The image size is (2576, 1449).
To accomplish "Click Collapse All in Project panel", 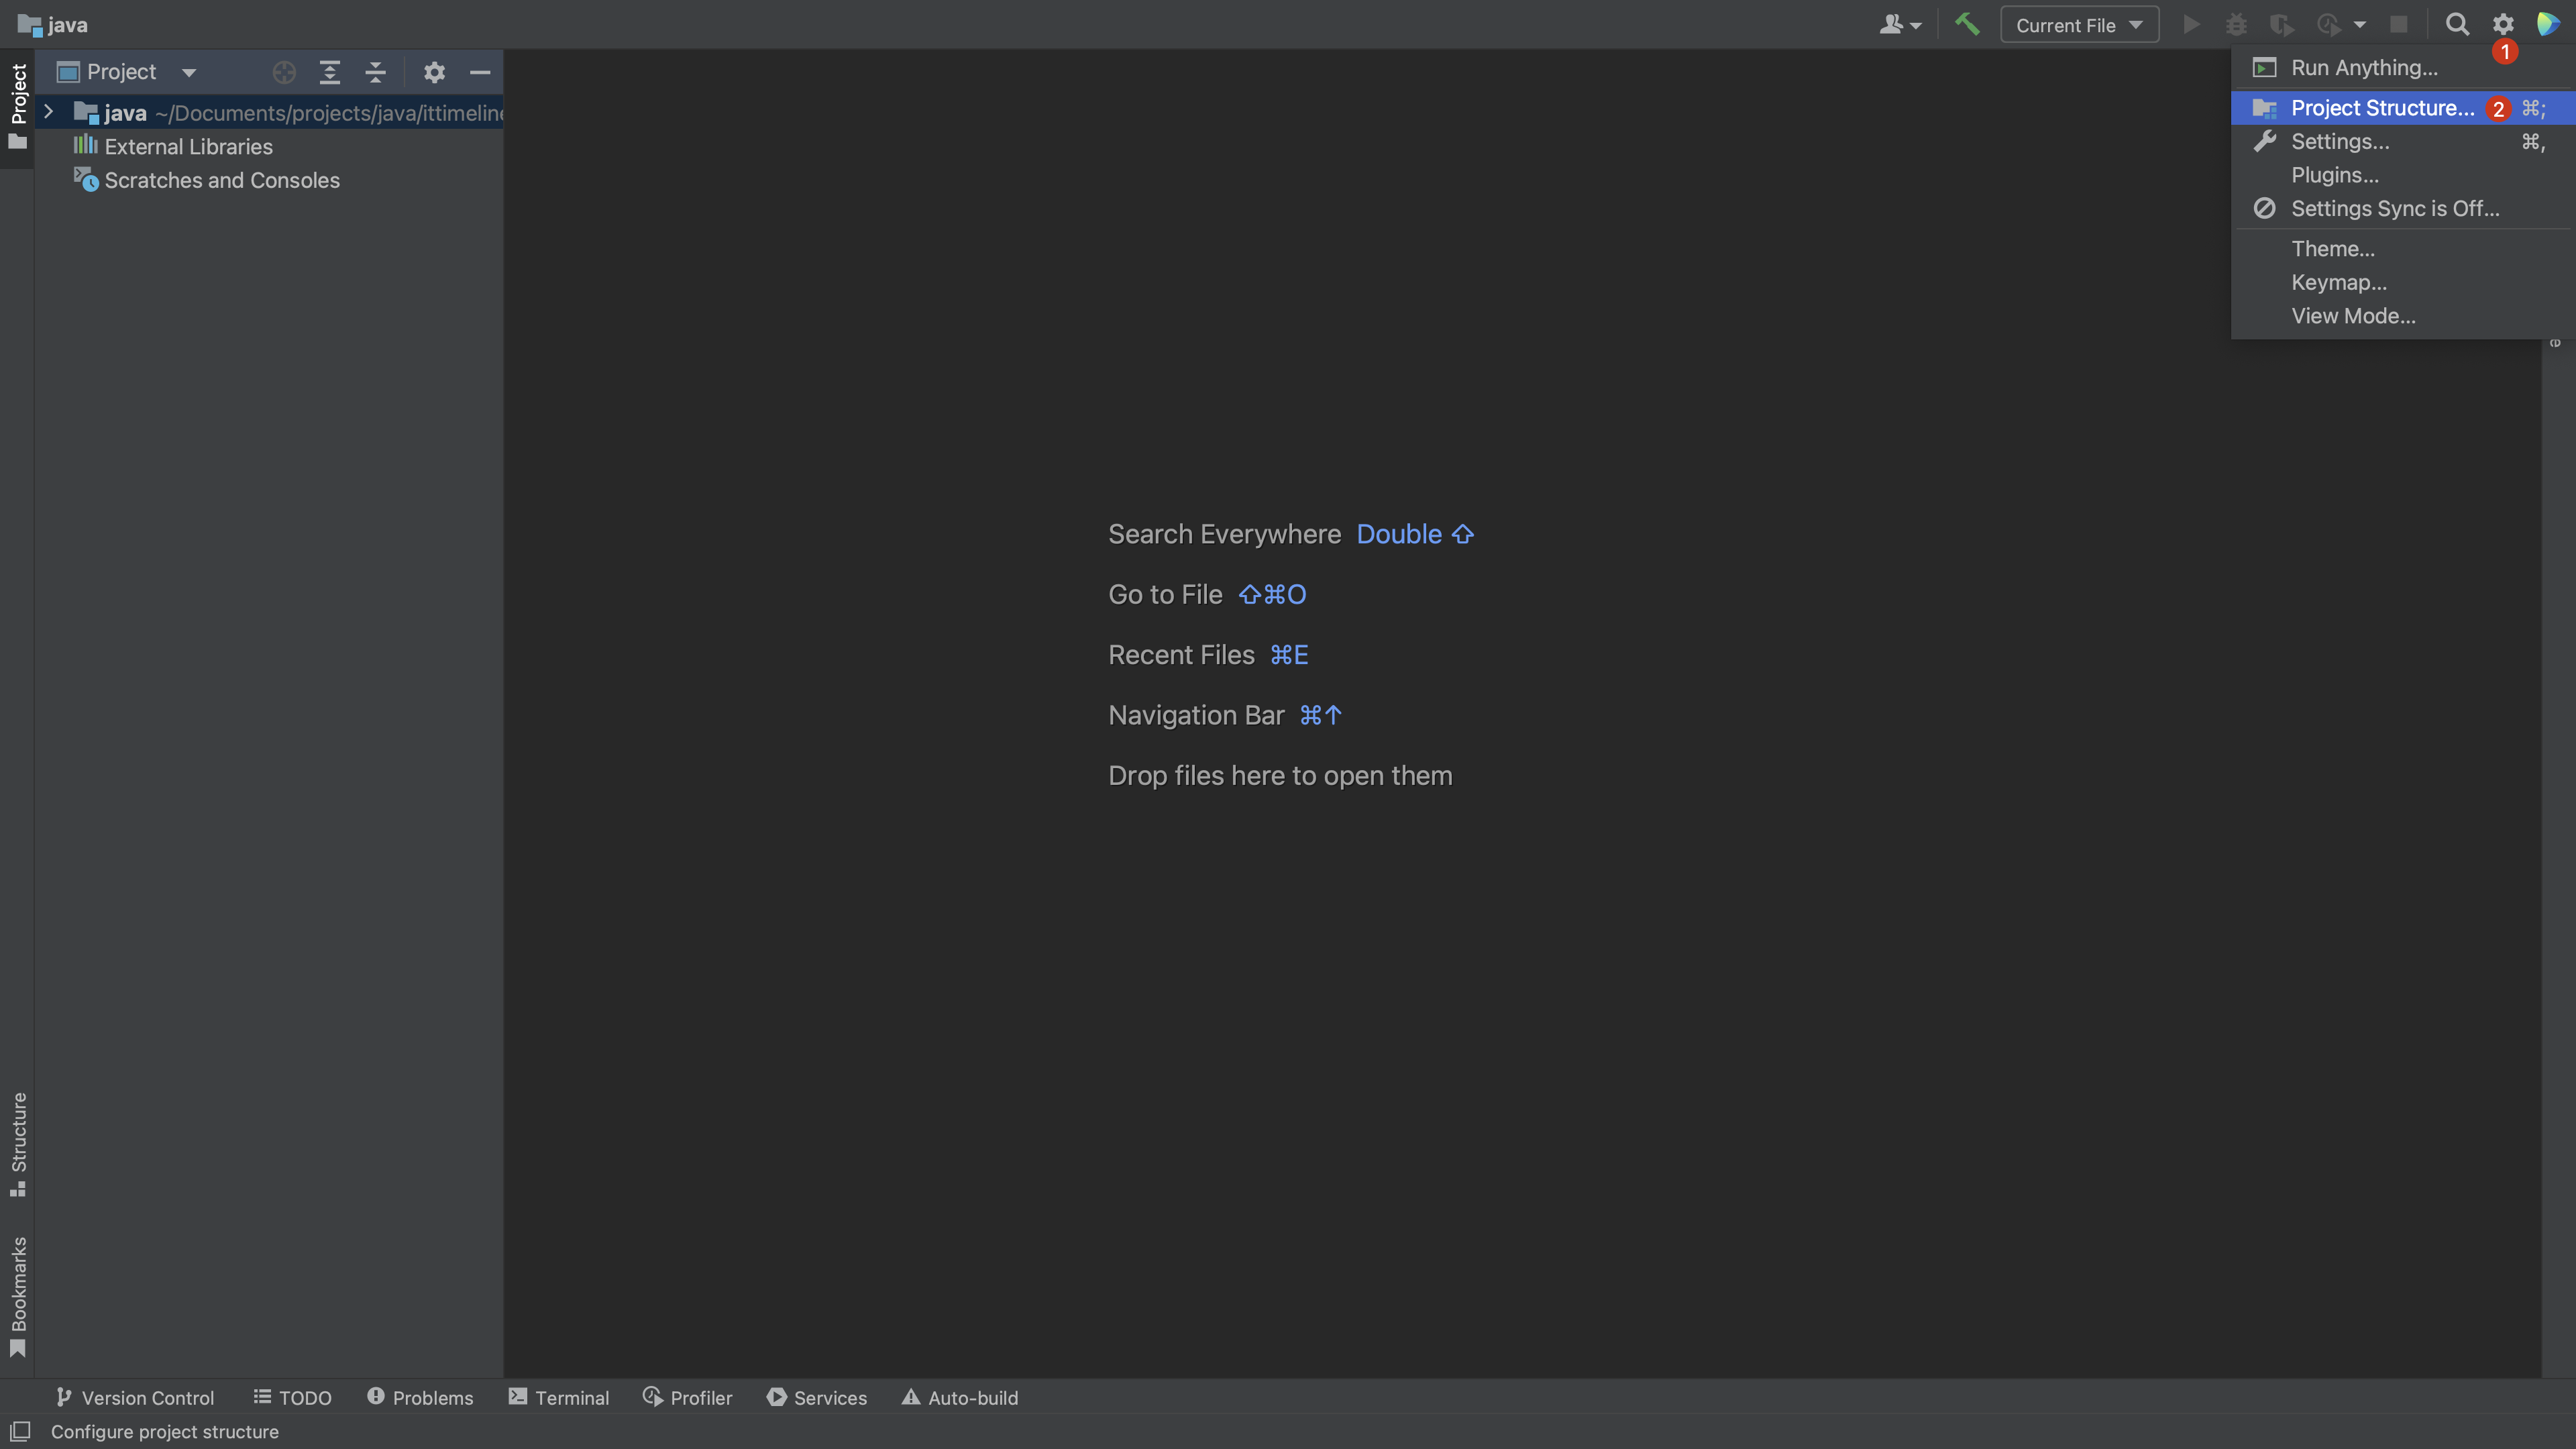I will coord(375,72).
